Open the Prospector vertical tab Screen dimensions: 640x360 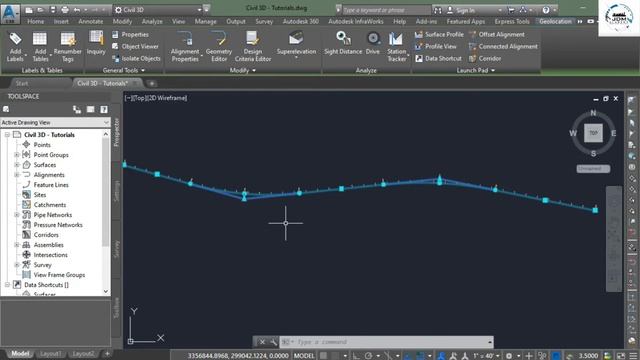click(x=116, y=132)
